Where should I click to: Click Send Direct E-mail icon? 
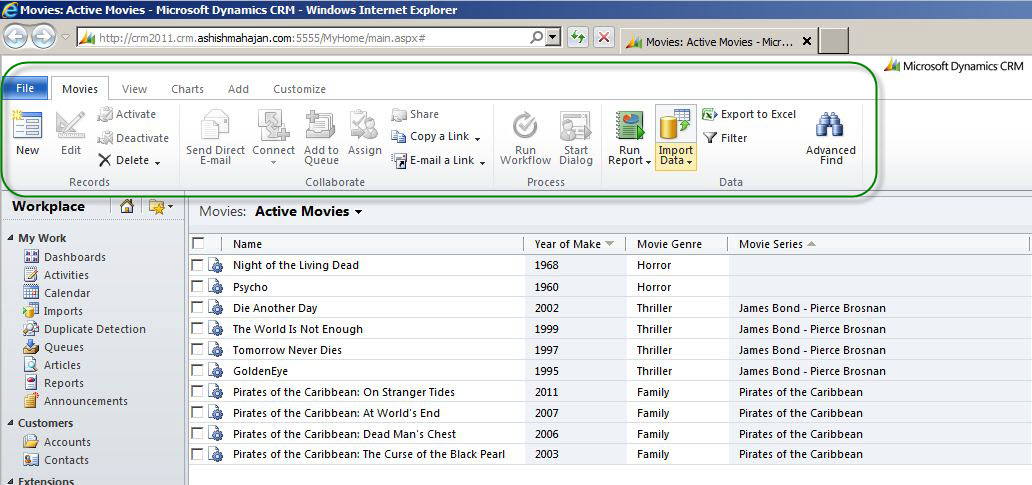215,125
